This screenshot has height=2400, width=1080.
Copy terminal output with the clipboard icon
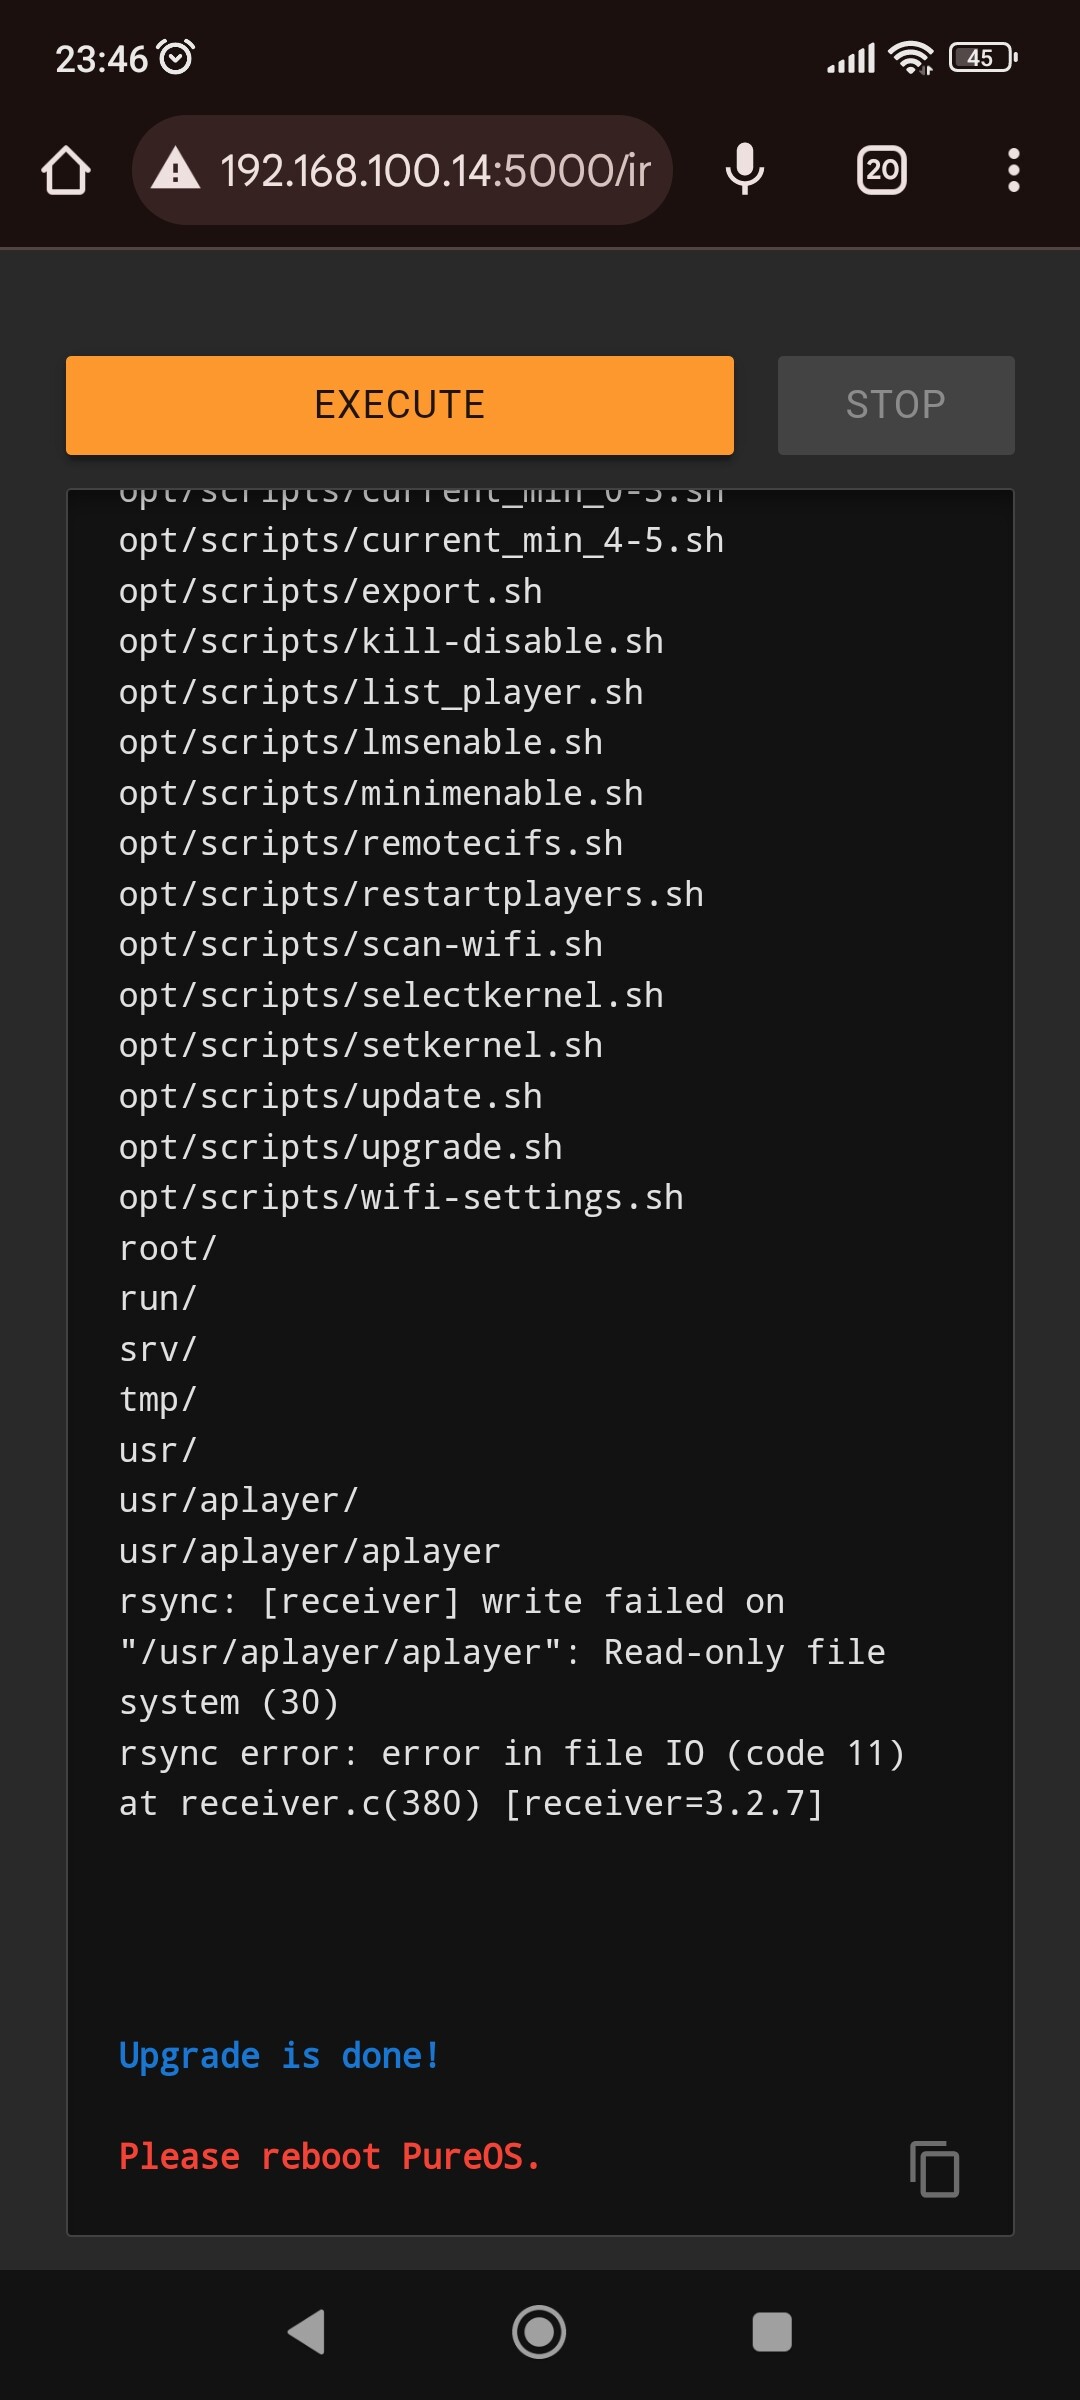pyautogui.click(x=935, y=2169)
